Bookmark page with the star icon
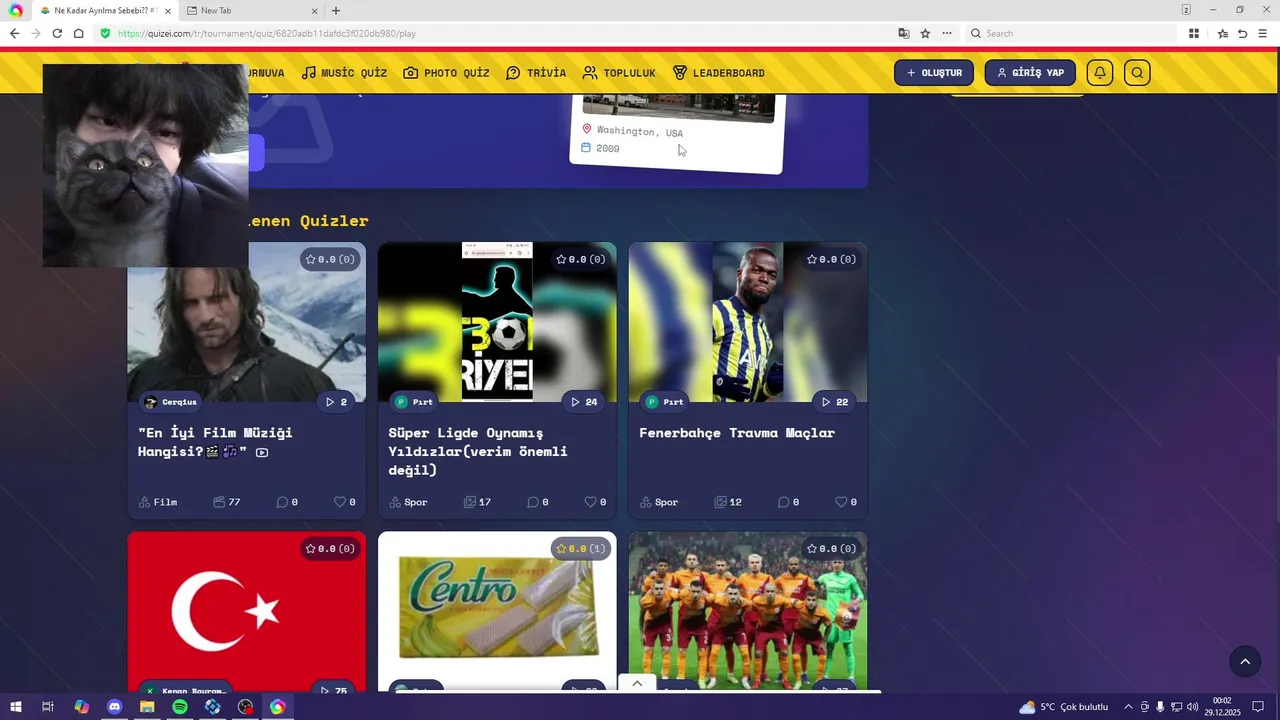This screenshot has height=720, width=1280. pos(925,33)
